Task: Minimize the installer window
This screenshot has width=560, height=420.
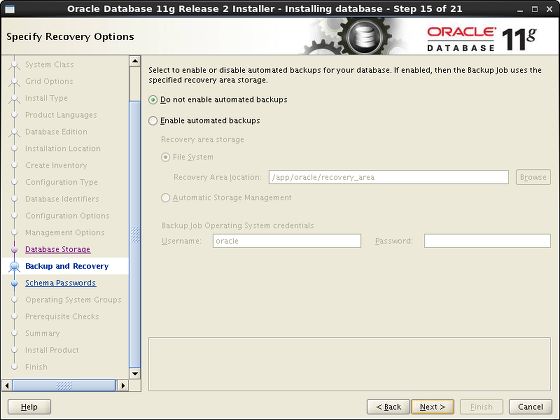Action: tap(520, 10)
